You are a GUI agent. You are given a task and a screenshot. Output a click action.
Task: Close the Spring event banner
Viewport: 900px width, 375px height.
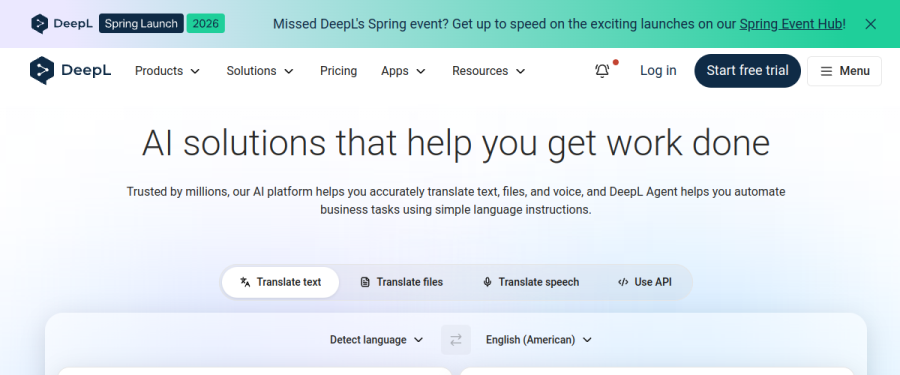[x=871, y=24]
